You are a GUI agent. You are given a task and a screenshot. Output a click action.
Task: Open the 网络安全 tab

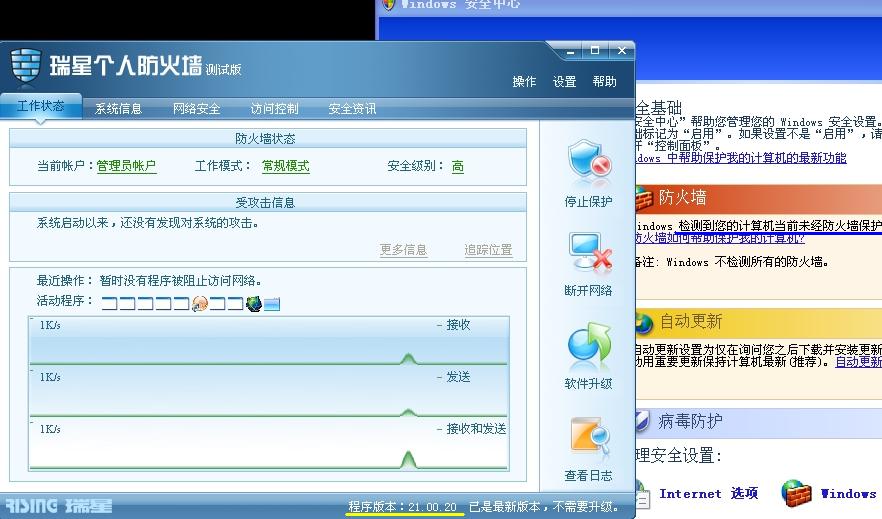(x=196, y=109)
